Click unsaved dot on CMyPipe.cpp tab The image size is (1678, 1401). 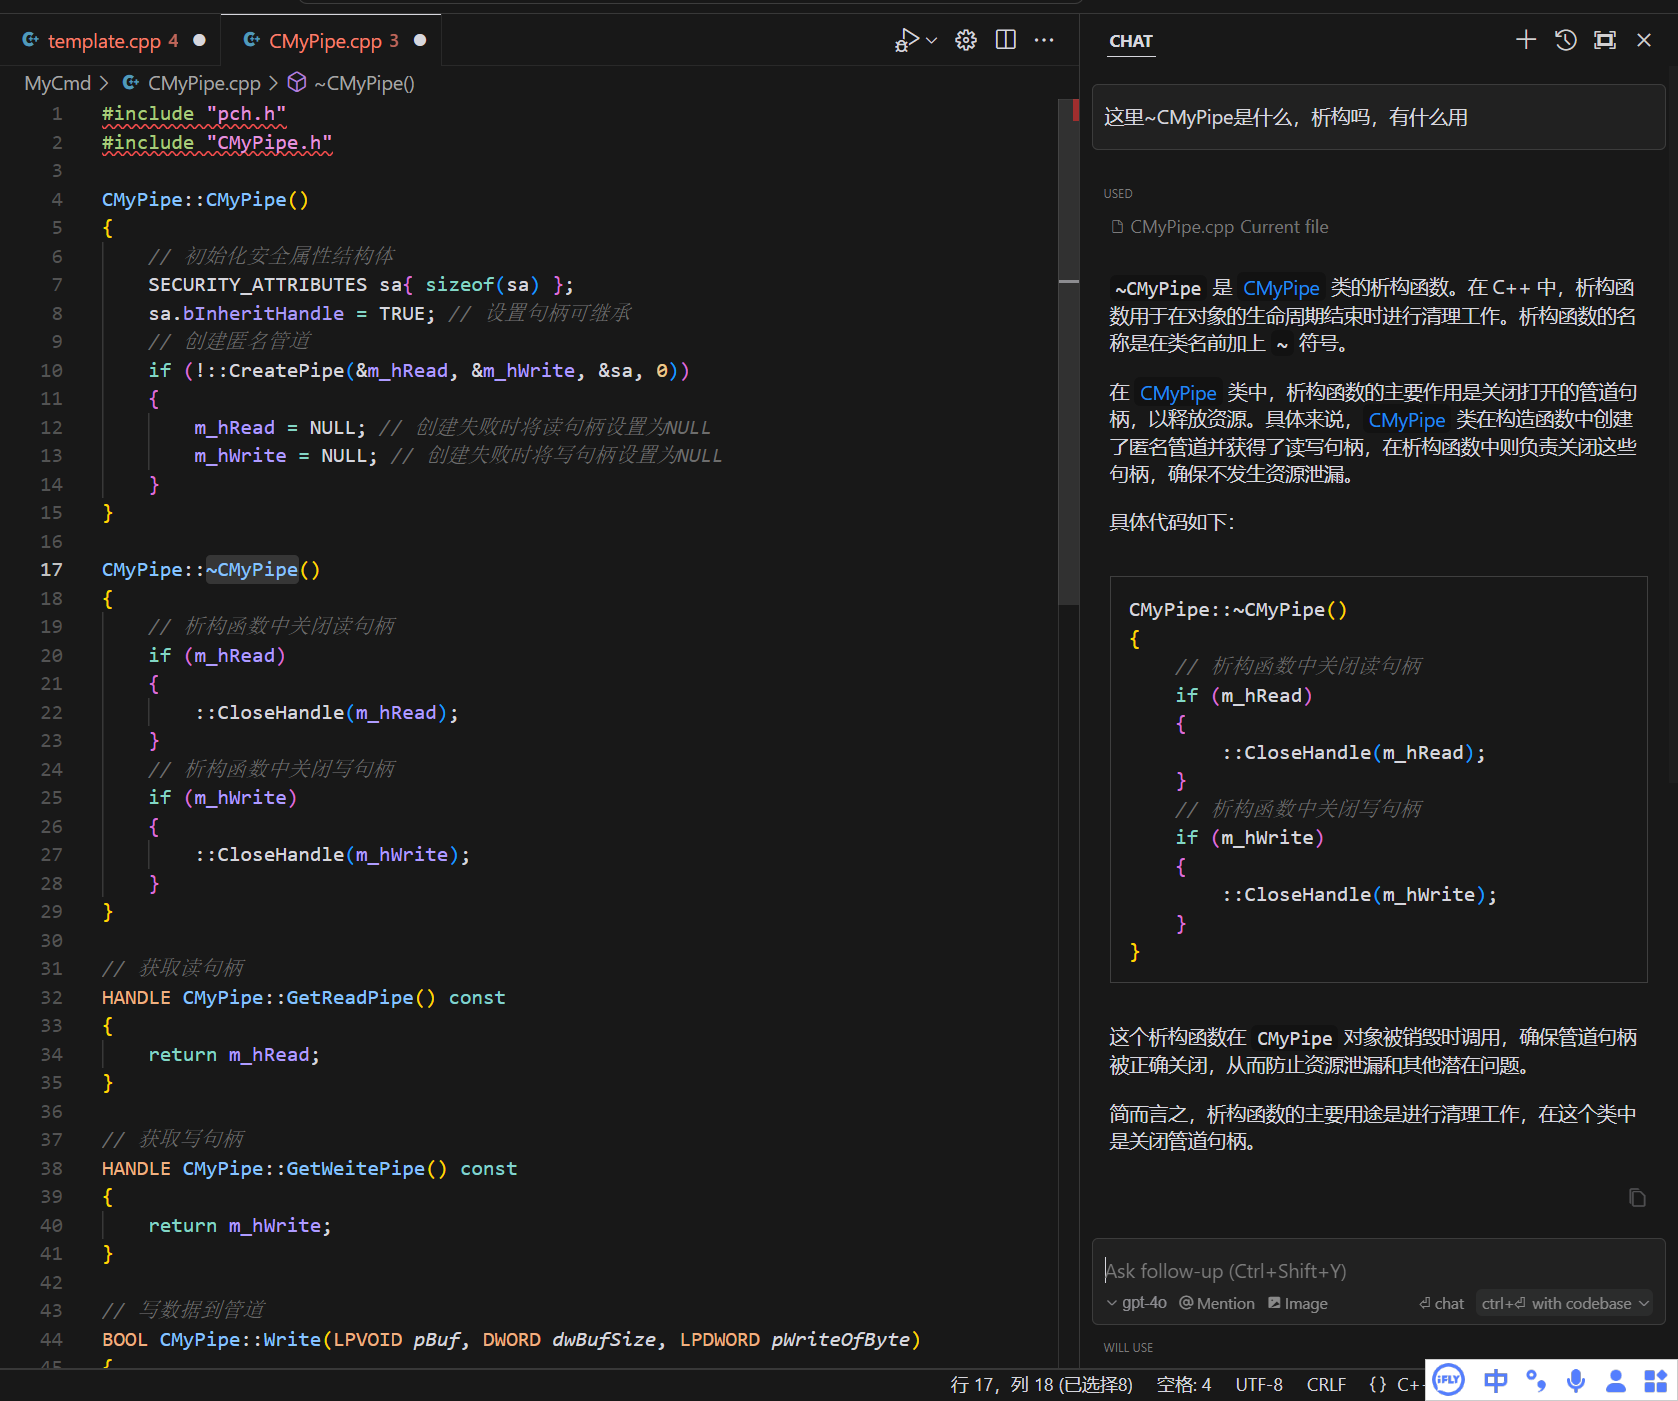point(420,40)
